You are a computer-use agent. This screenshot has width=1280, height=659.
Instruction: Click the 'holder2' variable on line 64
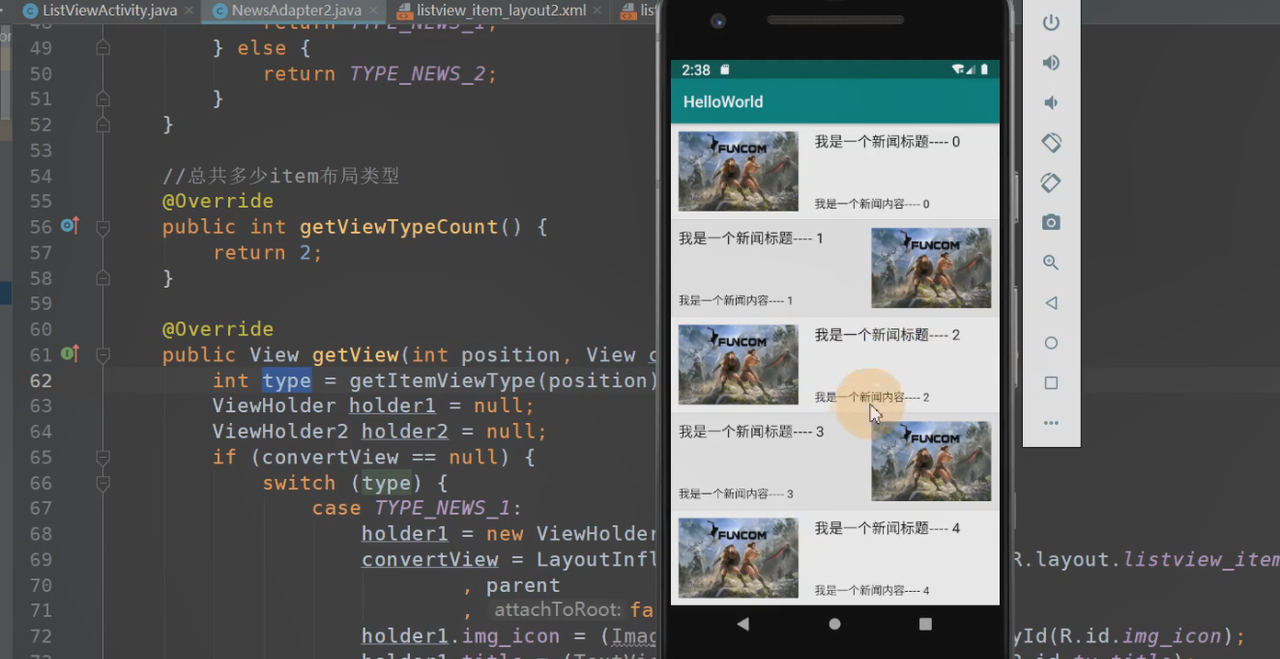[405, 432]
